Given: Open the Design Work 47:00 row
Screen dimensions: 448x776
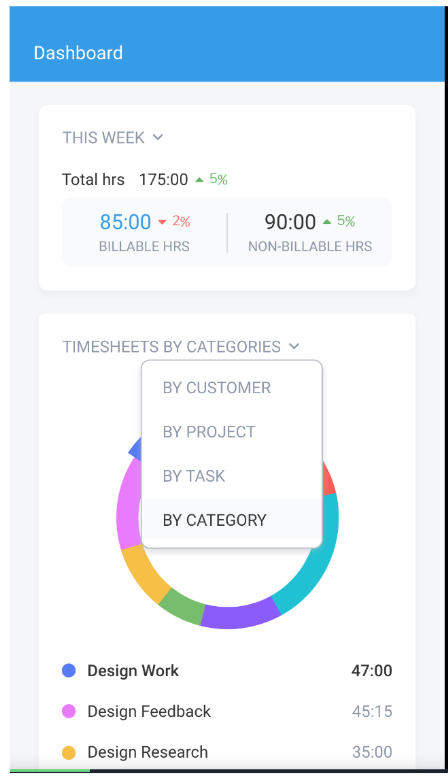Looking at the screenshot, I should 227,671.
